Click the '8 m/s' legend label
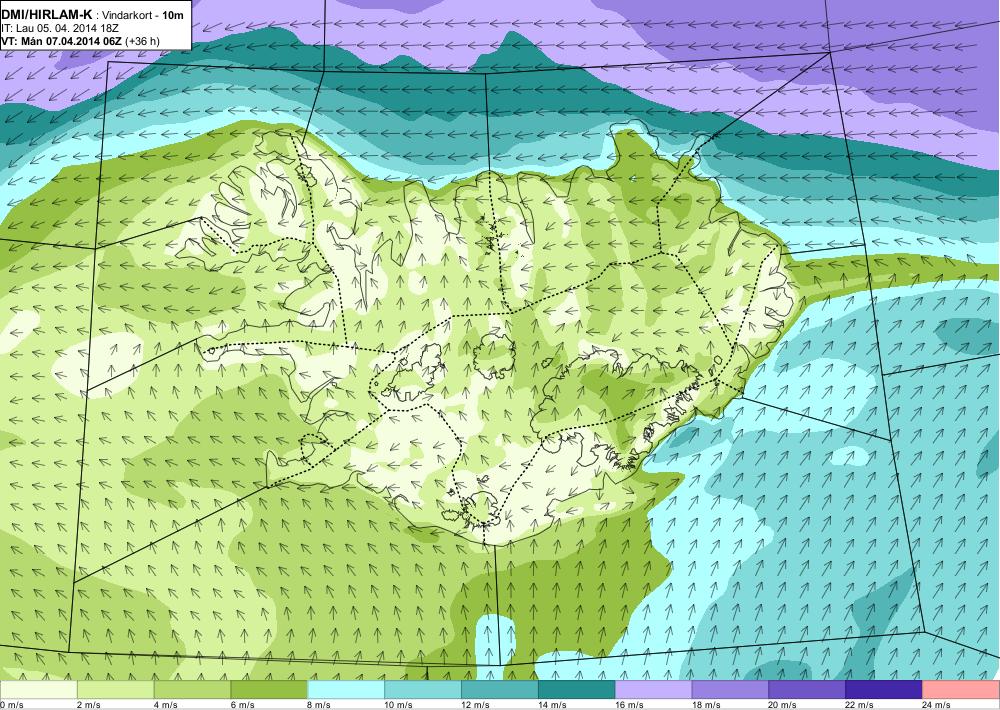The width and height of the screenshot is (1000, 710). tap(320, 705)
